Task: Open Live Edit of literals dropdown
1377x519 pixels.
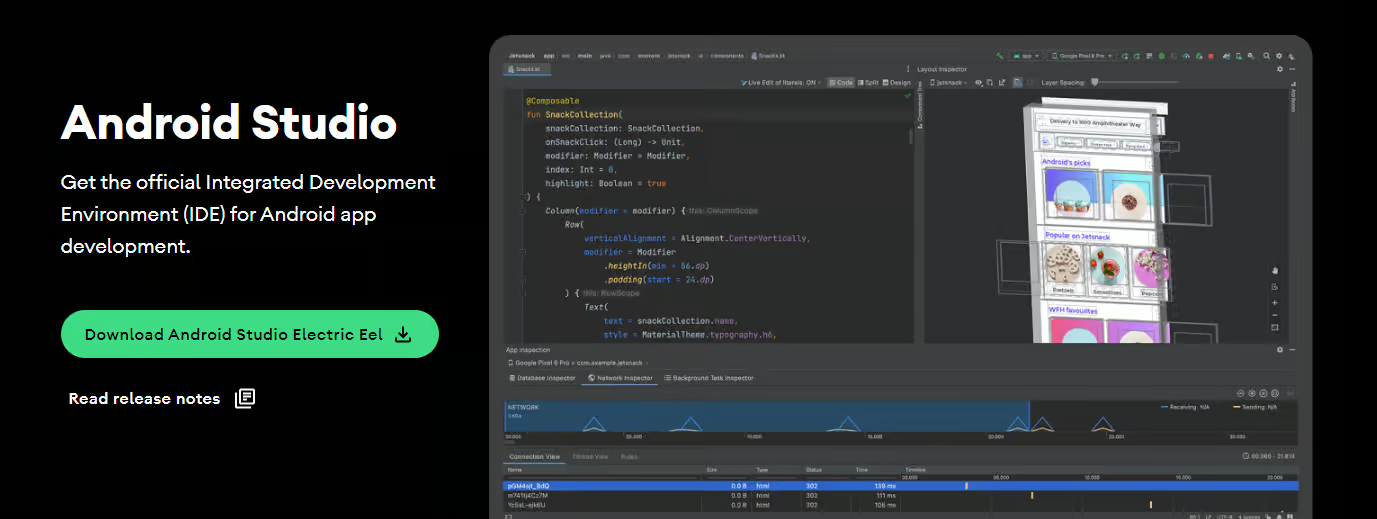Action: click(781, 82)
